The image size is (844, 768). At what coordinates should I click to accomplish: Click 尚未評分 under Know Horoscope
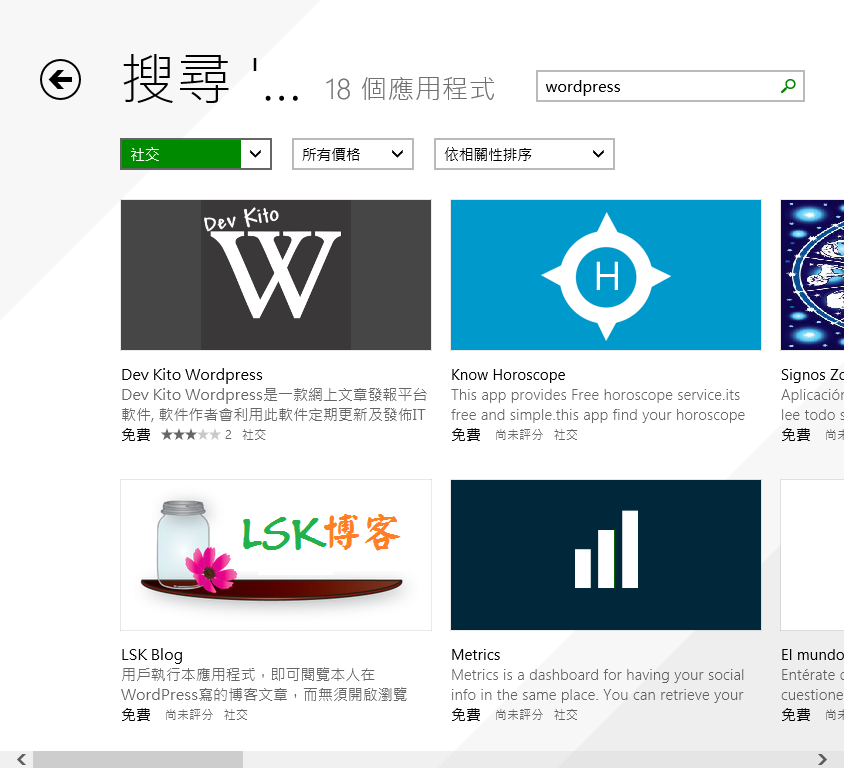pyautogui.click(x=519, y=435)
